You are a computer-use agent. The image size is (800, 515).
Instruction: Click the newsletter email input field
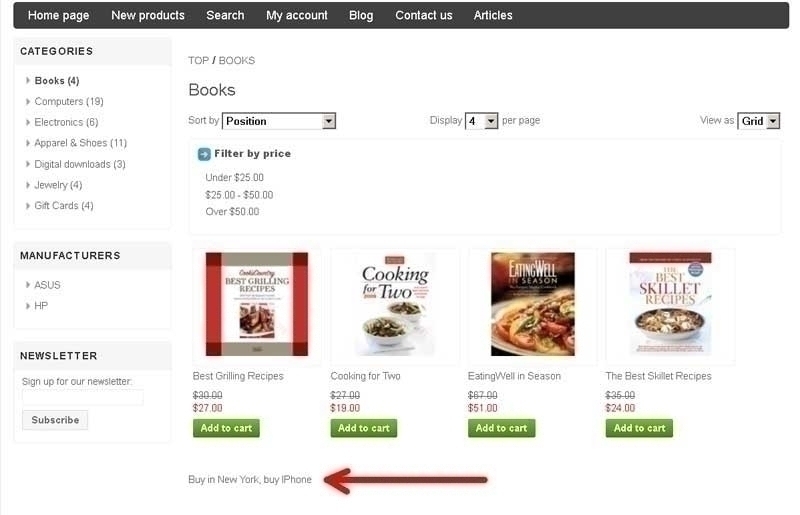(83, 398)
